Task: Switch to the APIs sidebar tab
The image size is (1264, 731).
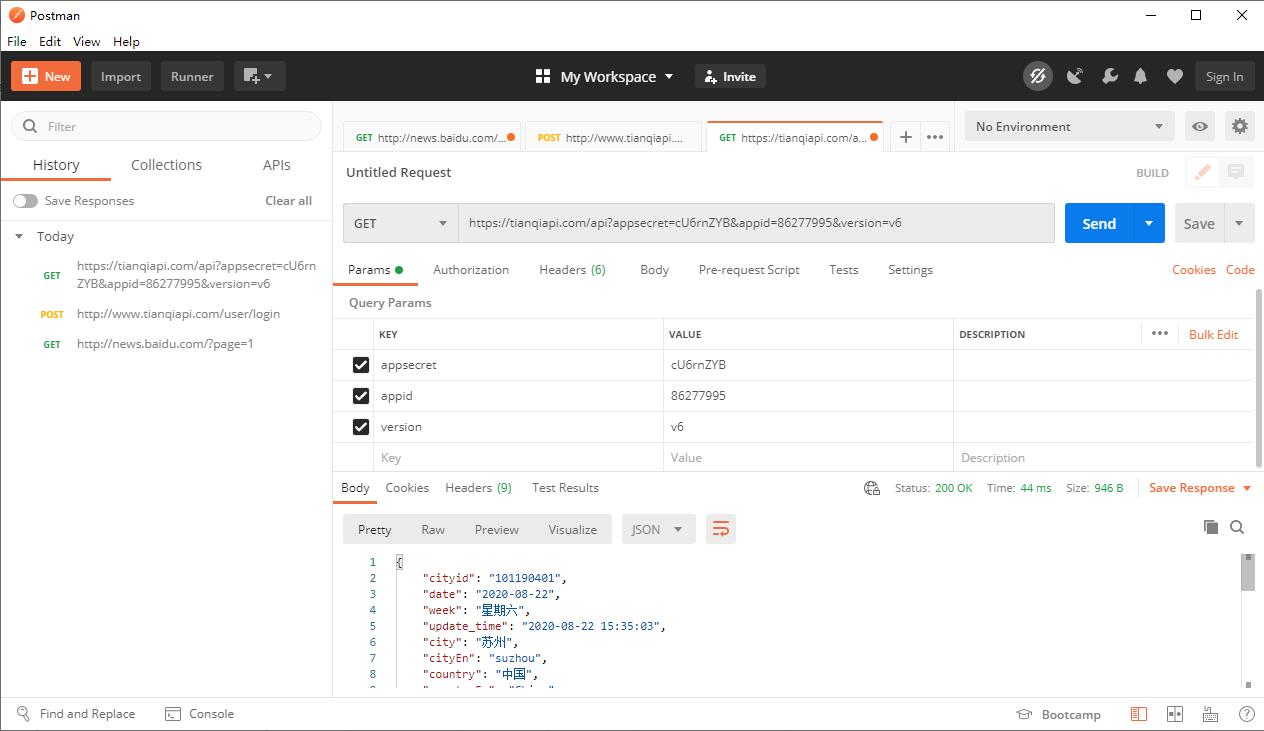Action: 277,165
